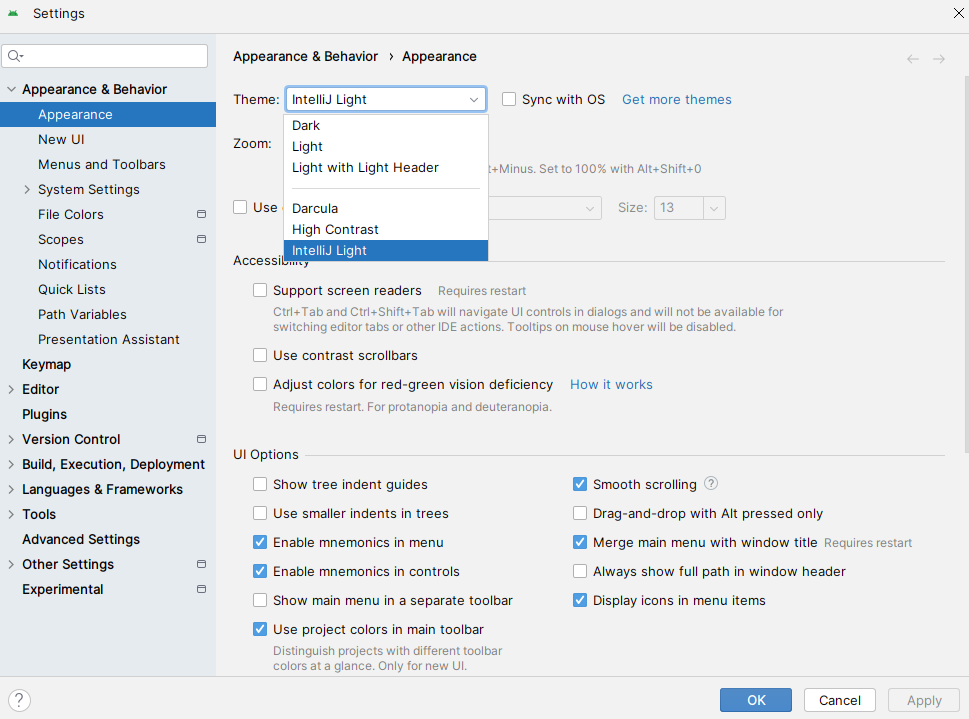The image size is (969, 719).
Task: Click the OK button
Action: pyautogui.click(x=755, y=700)
